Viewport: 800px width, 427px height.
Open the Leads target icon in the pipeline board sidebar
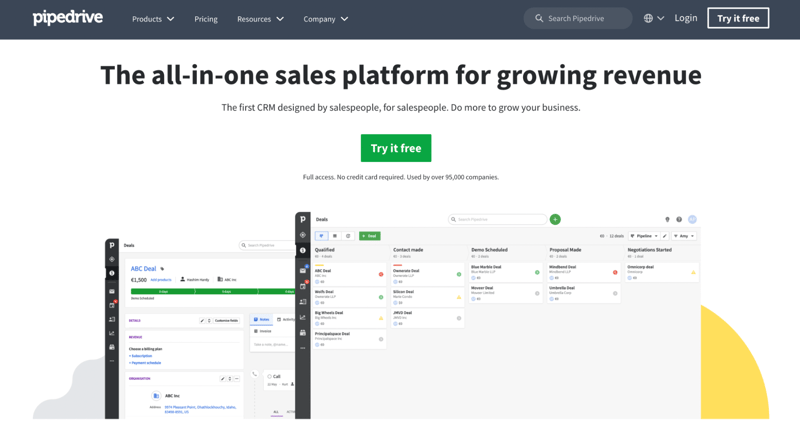click(303, 235)
